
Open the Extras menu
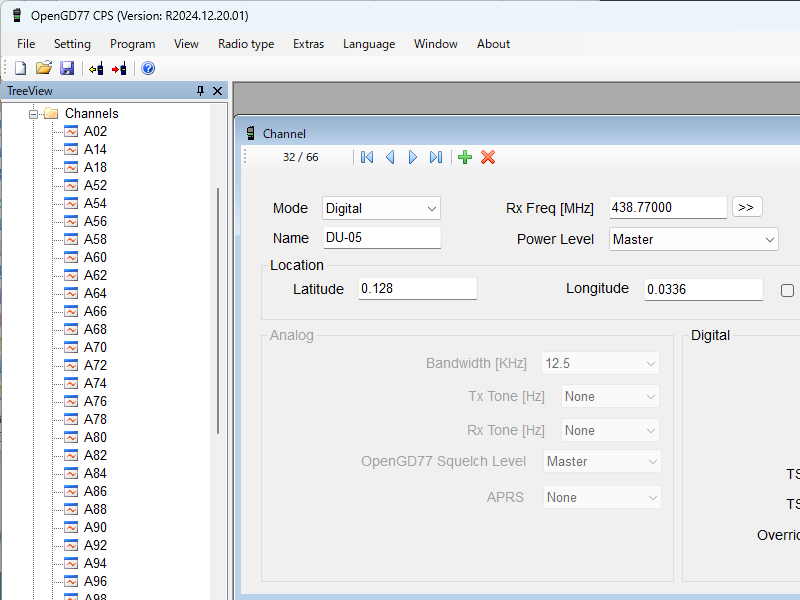(308, 44)
